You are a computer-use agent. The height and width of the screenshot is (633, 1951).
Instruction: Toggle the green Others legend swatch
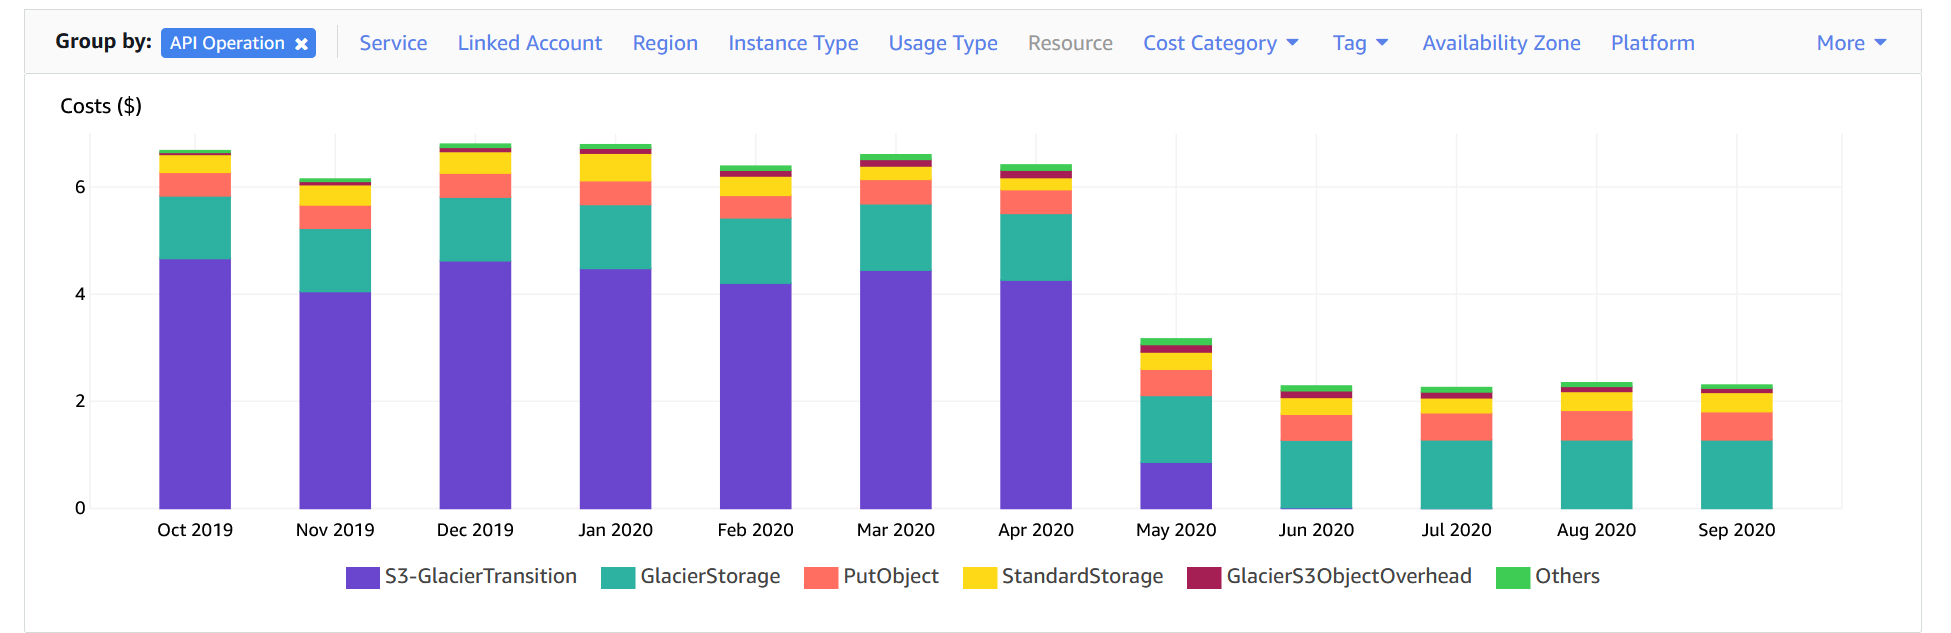1512,577
